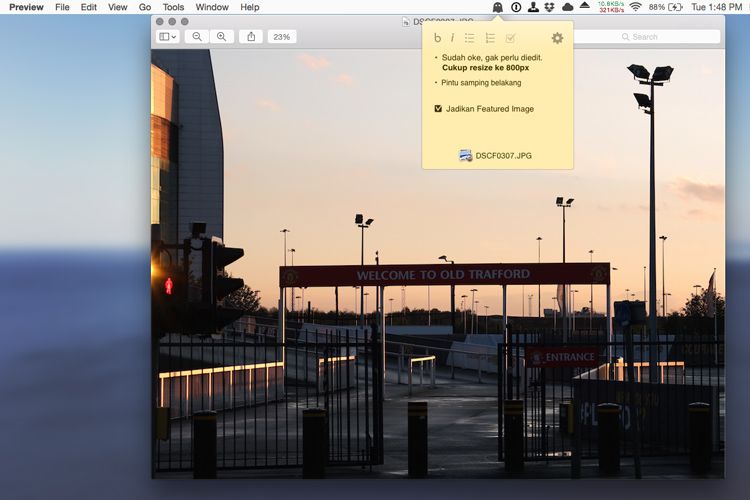The width and height of the screenshot is (750, 500).
Task: Uncheck the Jadikan Featured Image checkbox
Action: 438,109
